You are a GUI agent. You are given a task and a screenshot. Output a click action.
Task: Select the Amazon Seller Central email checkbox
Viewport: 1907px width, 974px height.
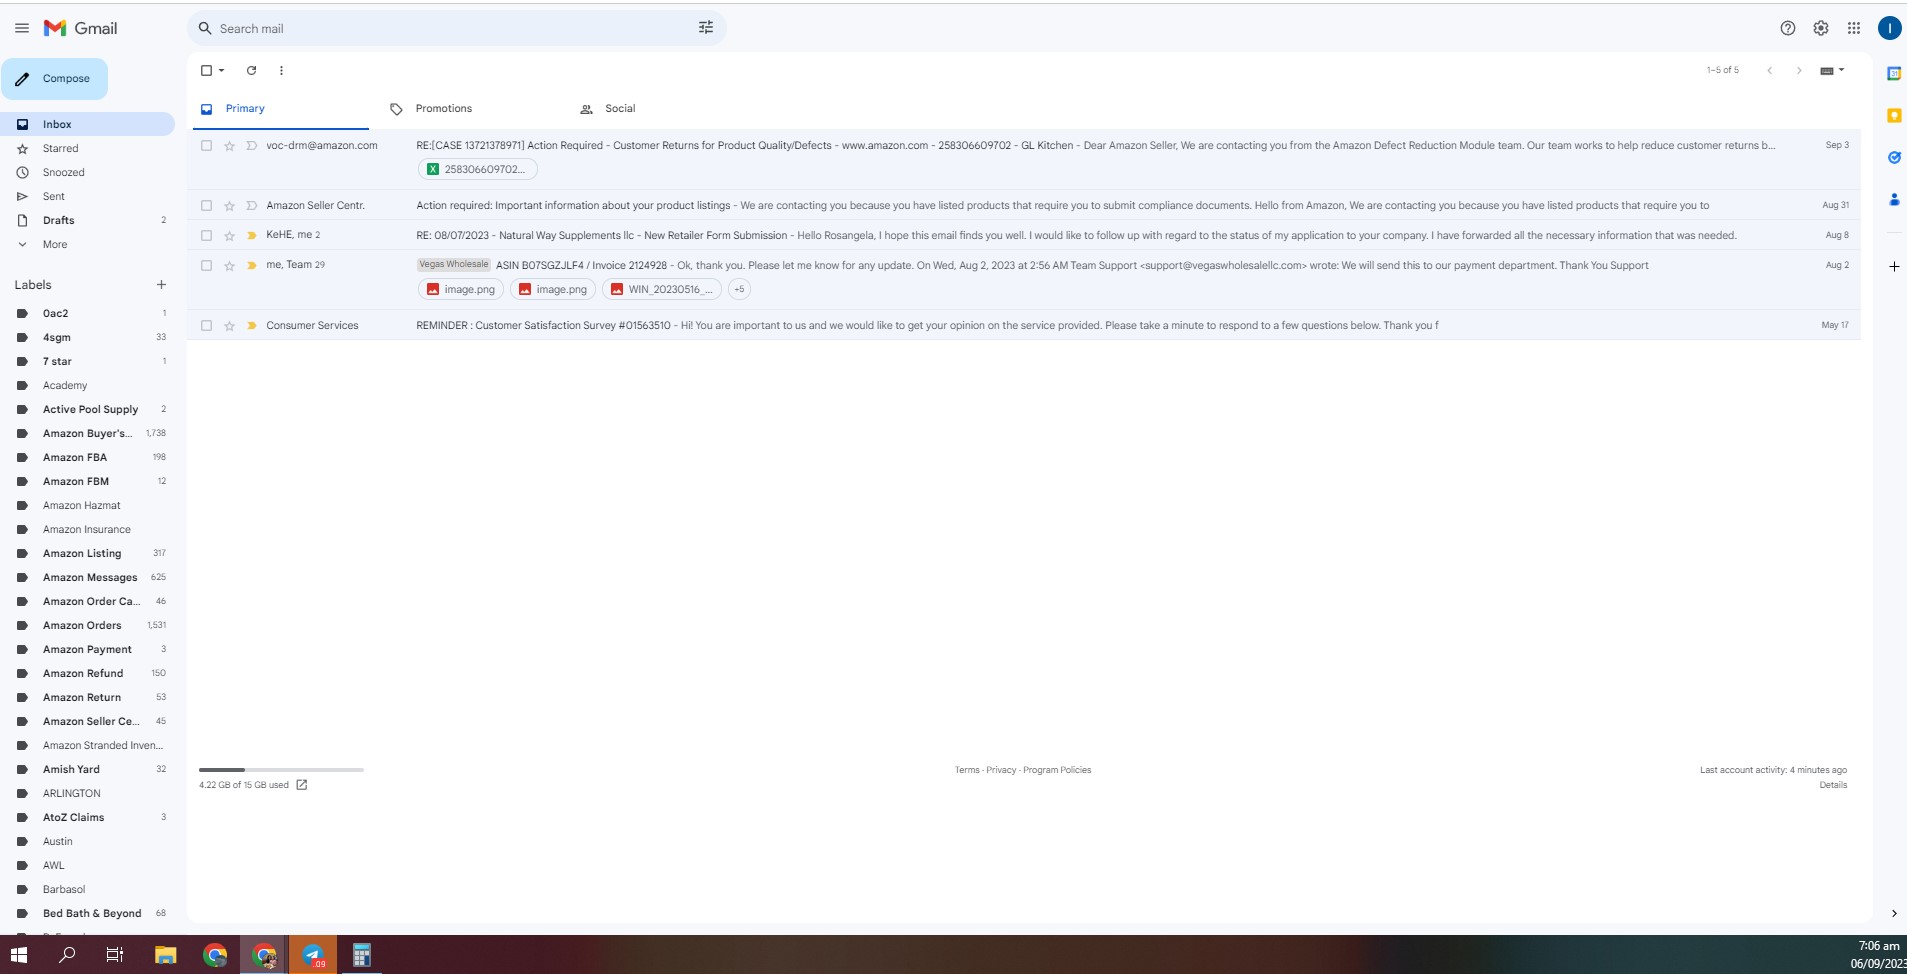pyautogui.click(x=206, y=206)
